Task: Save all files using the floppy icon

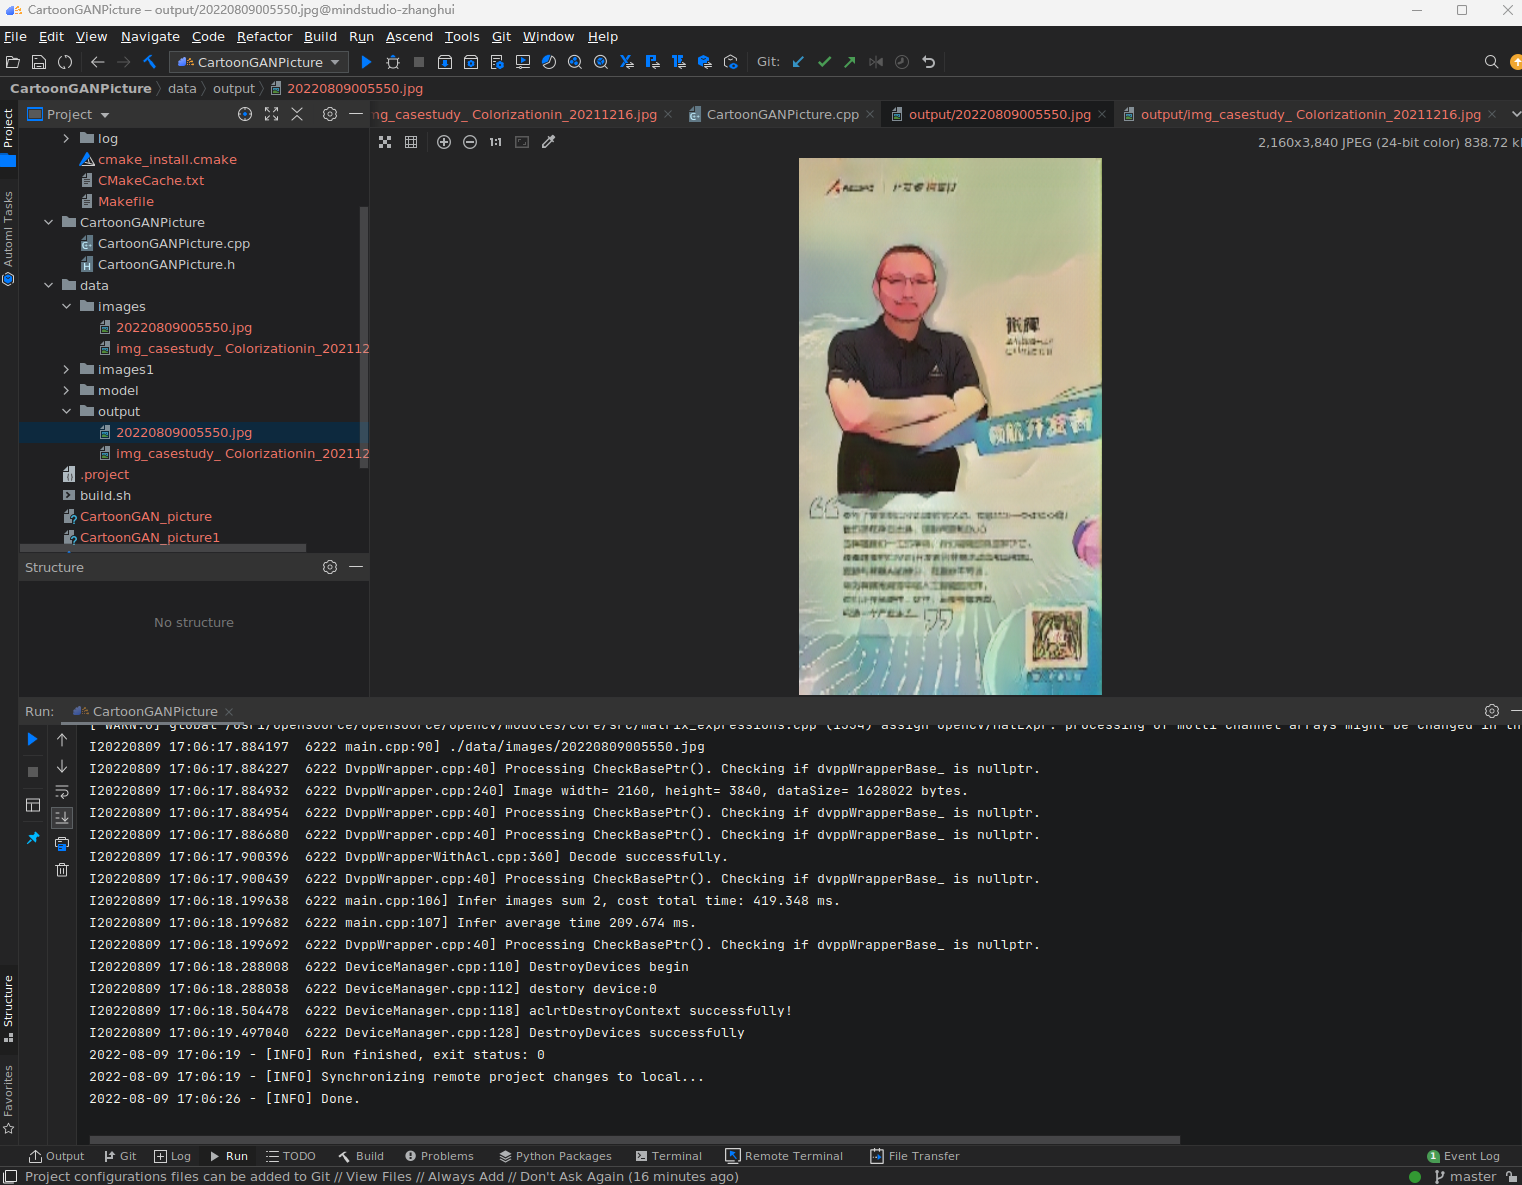Action: point(39,62)
